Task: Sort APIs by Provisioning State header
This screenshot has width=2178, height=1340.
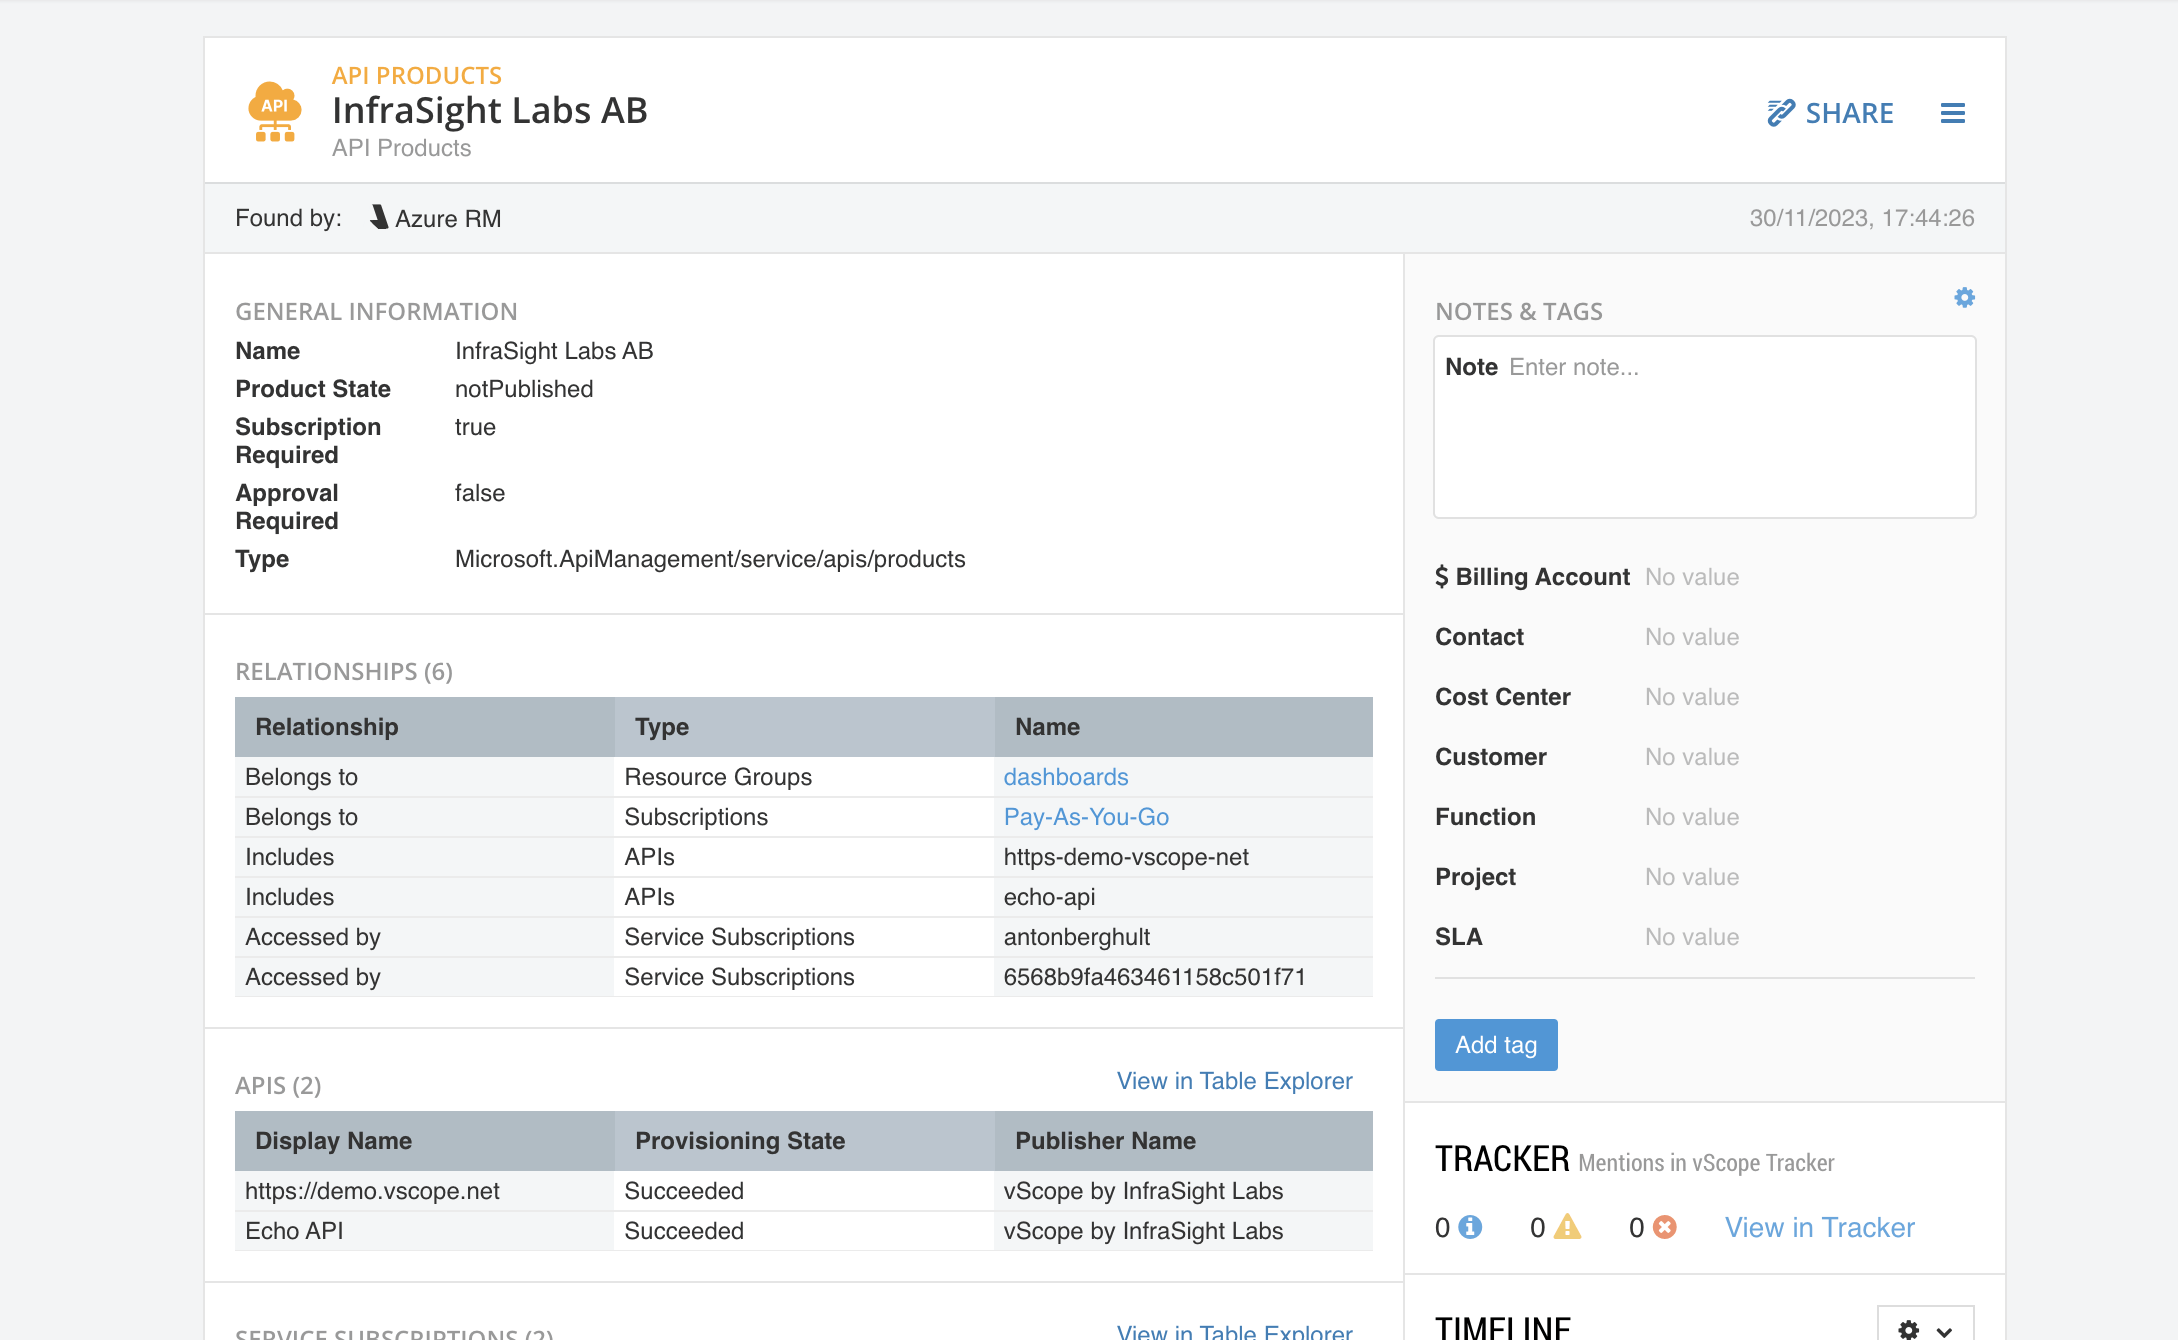Action: [x=805, y=1141]
